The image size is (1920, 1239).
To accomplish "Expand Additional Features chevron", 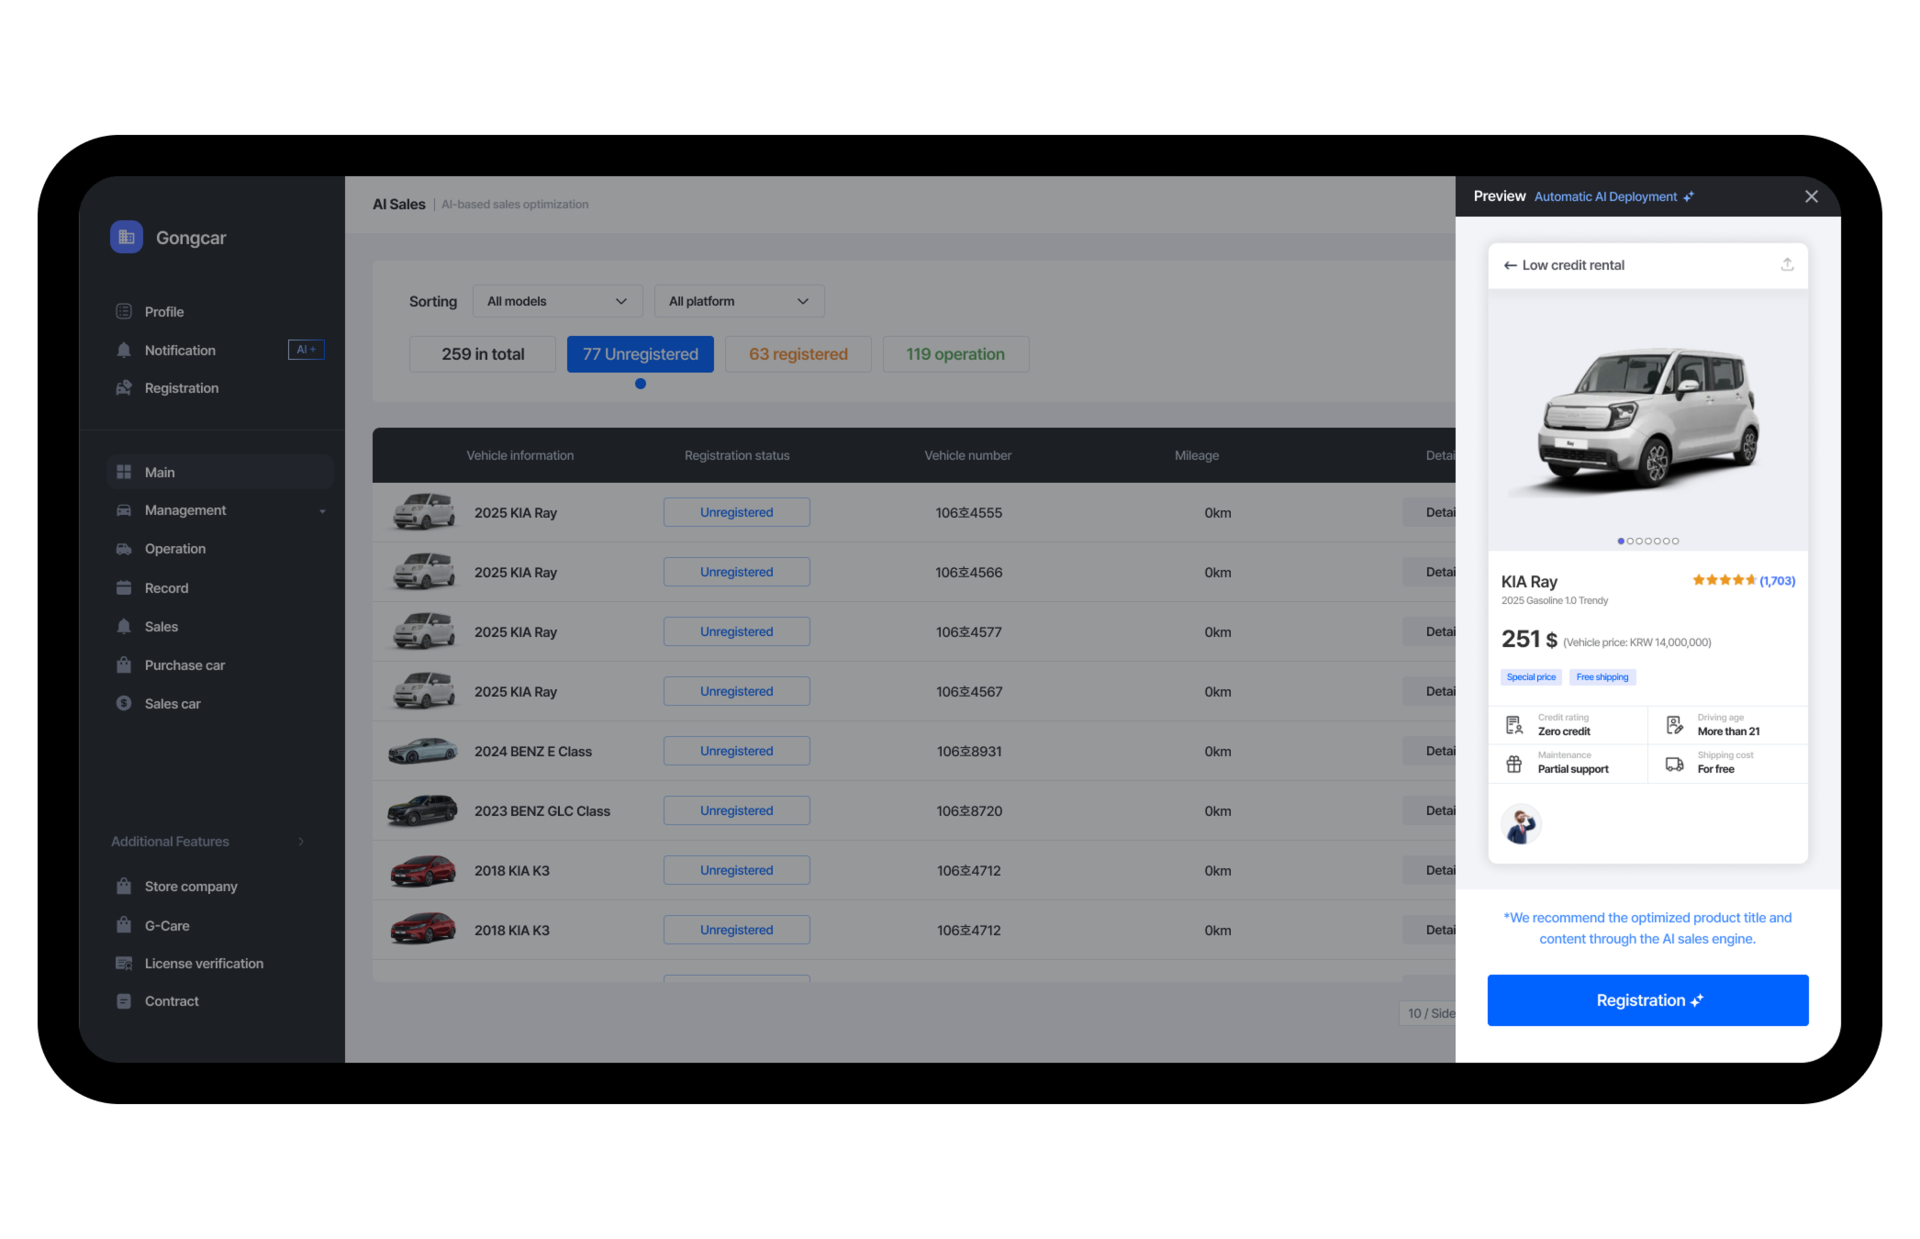I will tap(301, 841).
